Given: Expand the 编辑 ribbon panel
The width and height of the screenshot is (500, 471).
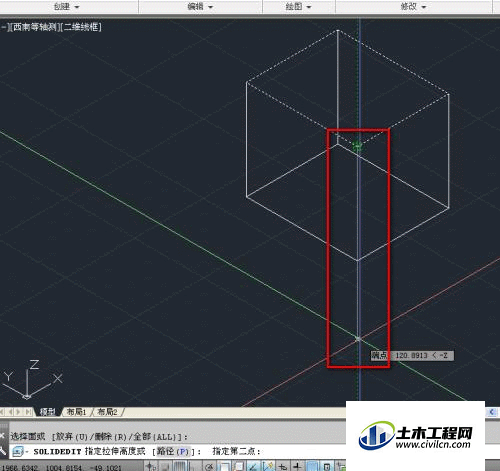Looking at the screenshot, I should click(200, 6).
